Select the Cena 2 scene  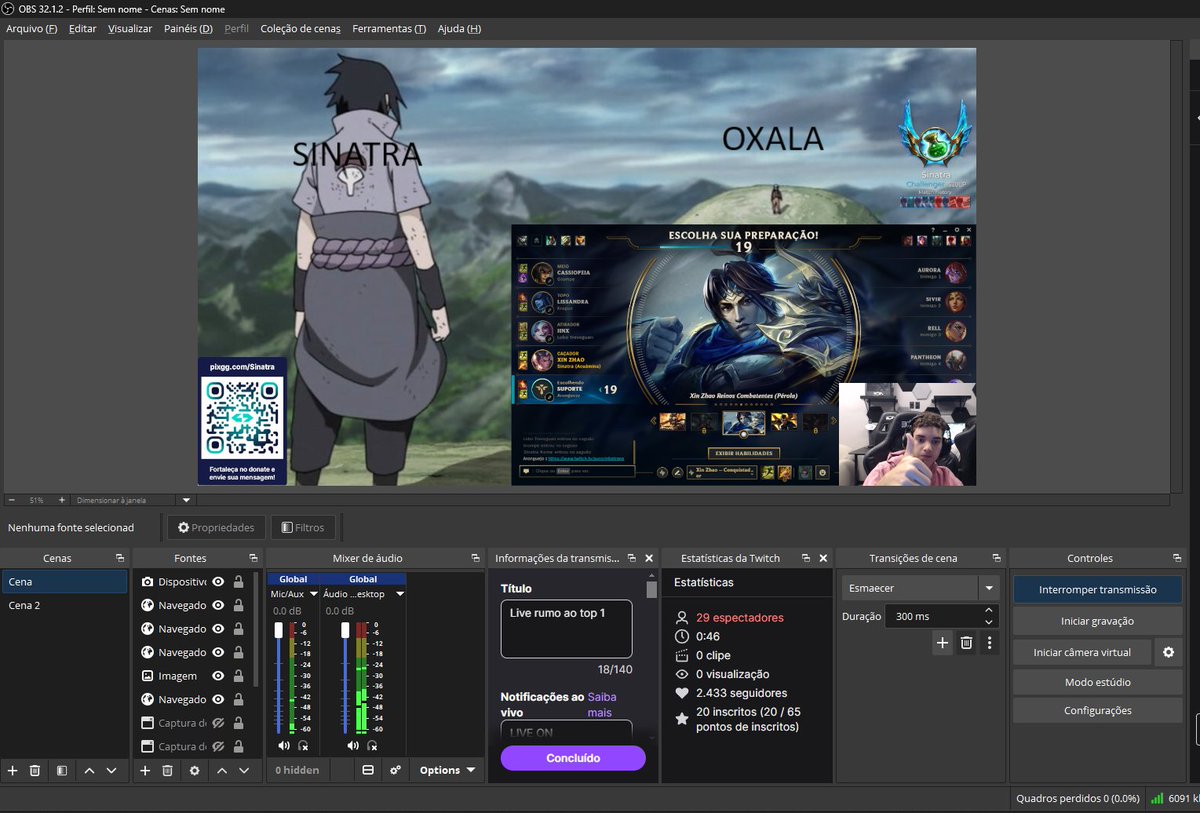pos(65,605)
